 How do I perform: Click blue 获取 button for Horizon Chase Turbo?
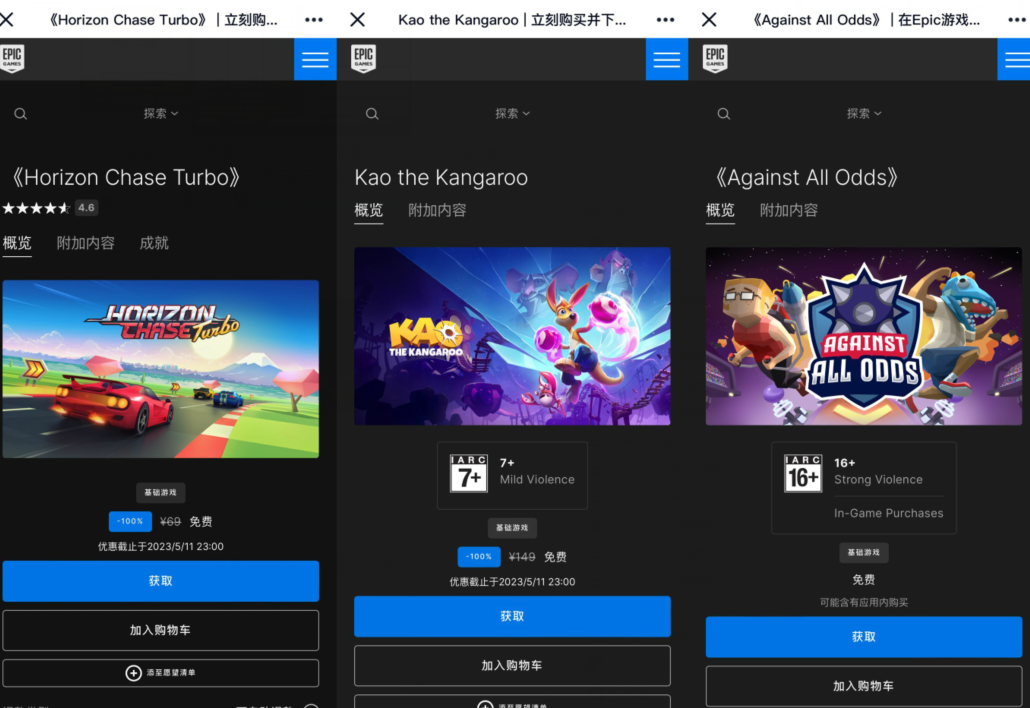point(160,581)
